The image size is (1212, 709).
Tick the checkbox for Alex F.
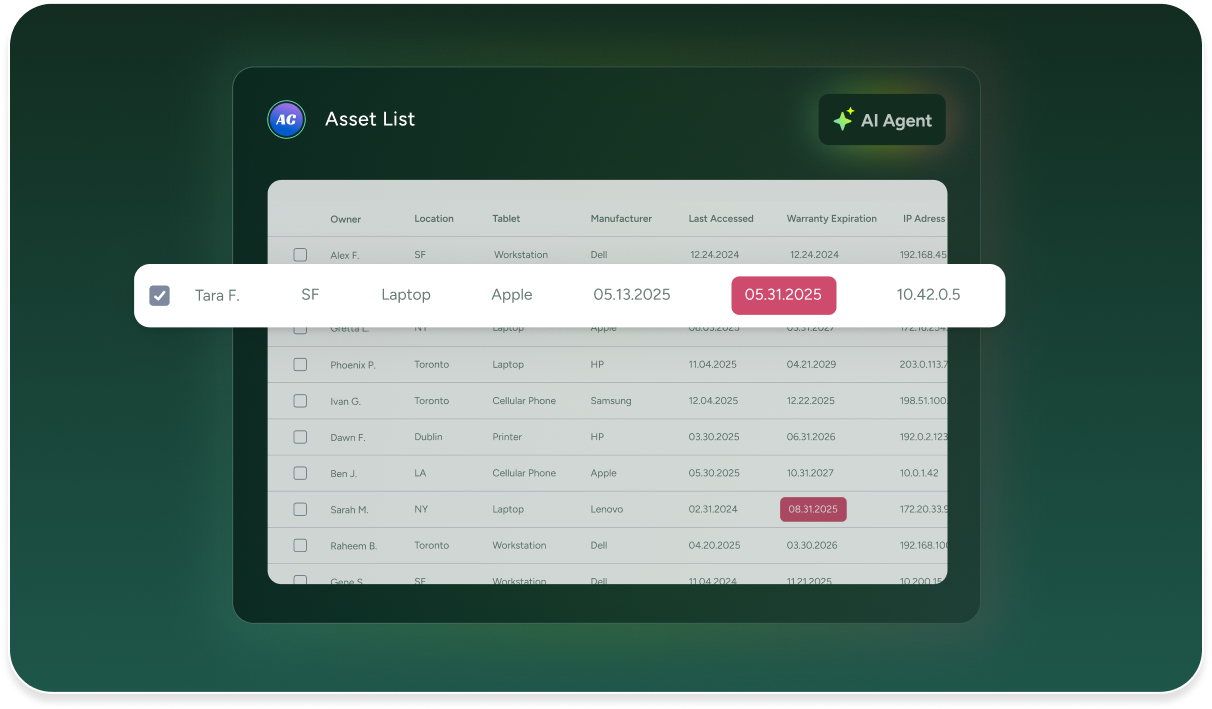point(300,255)
